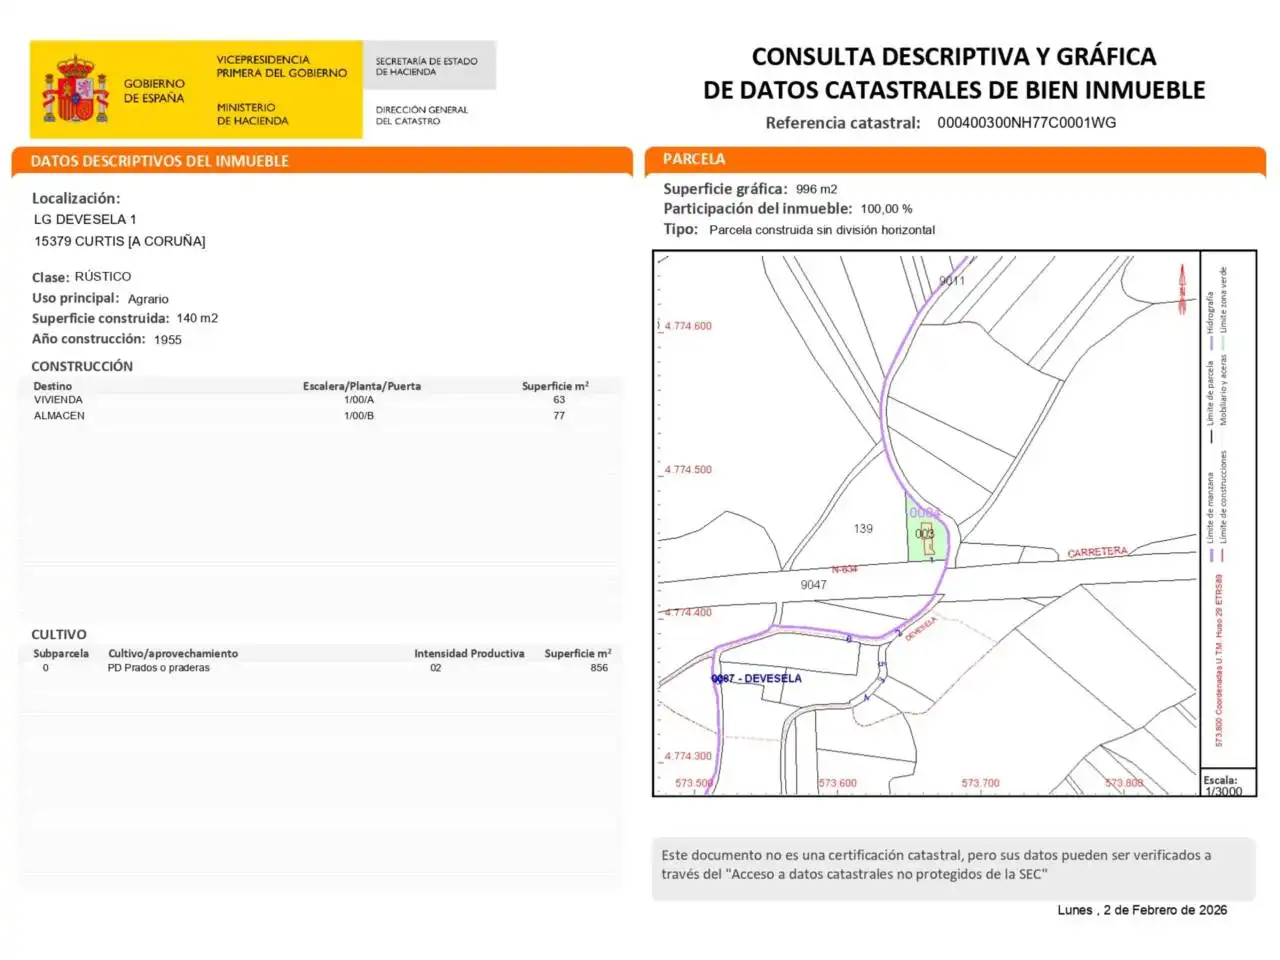
Task: Click the north arrow on the map
Action: click(x=1182, y=284)
